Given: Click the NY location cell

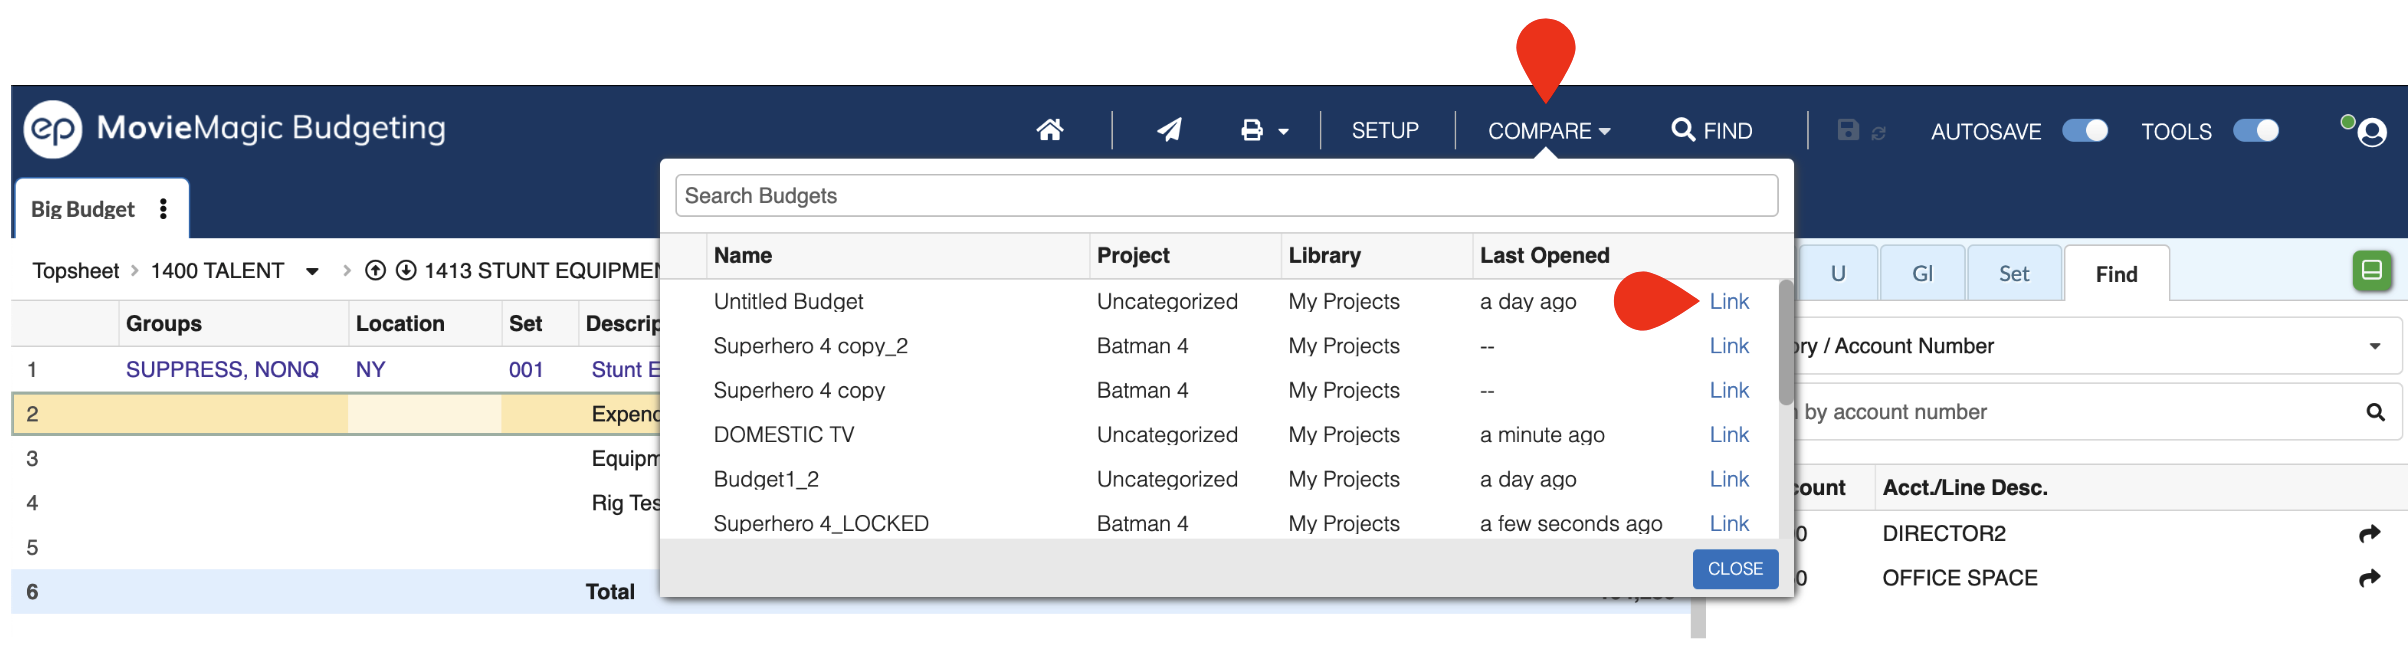Looking at the screenshot, I should [x=370, y=369].
